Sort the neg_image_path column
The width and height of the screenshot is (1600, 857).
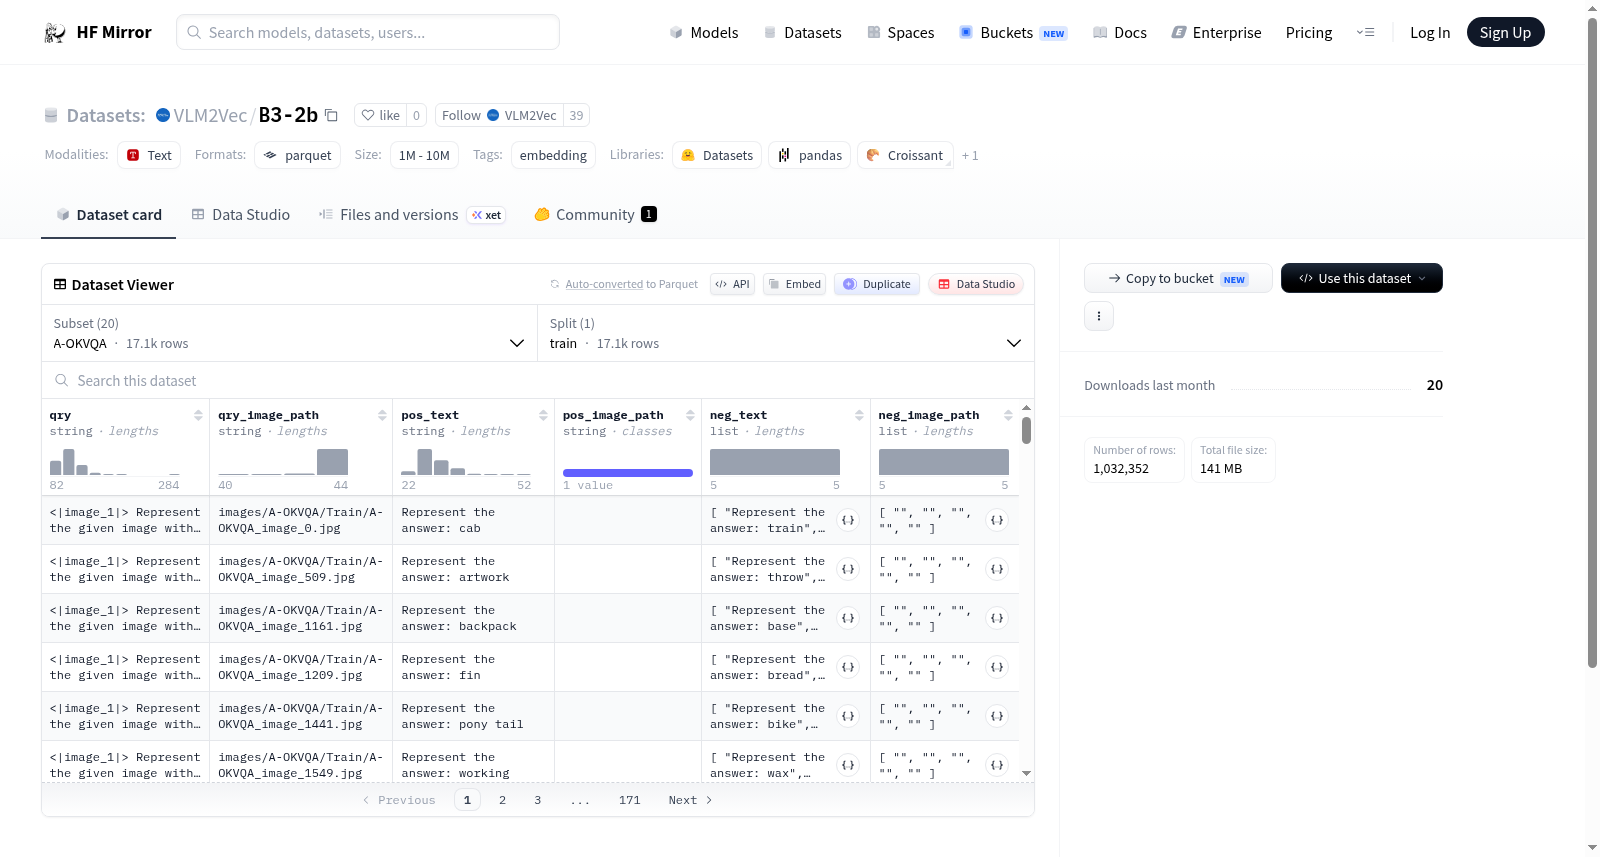pyautogui.click(x=1008, y=415)
